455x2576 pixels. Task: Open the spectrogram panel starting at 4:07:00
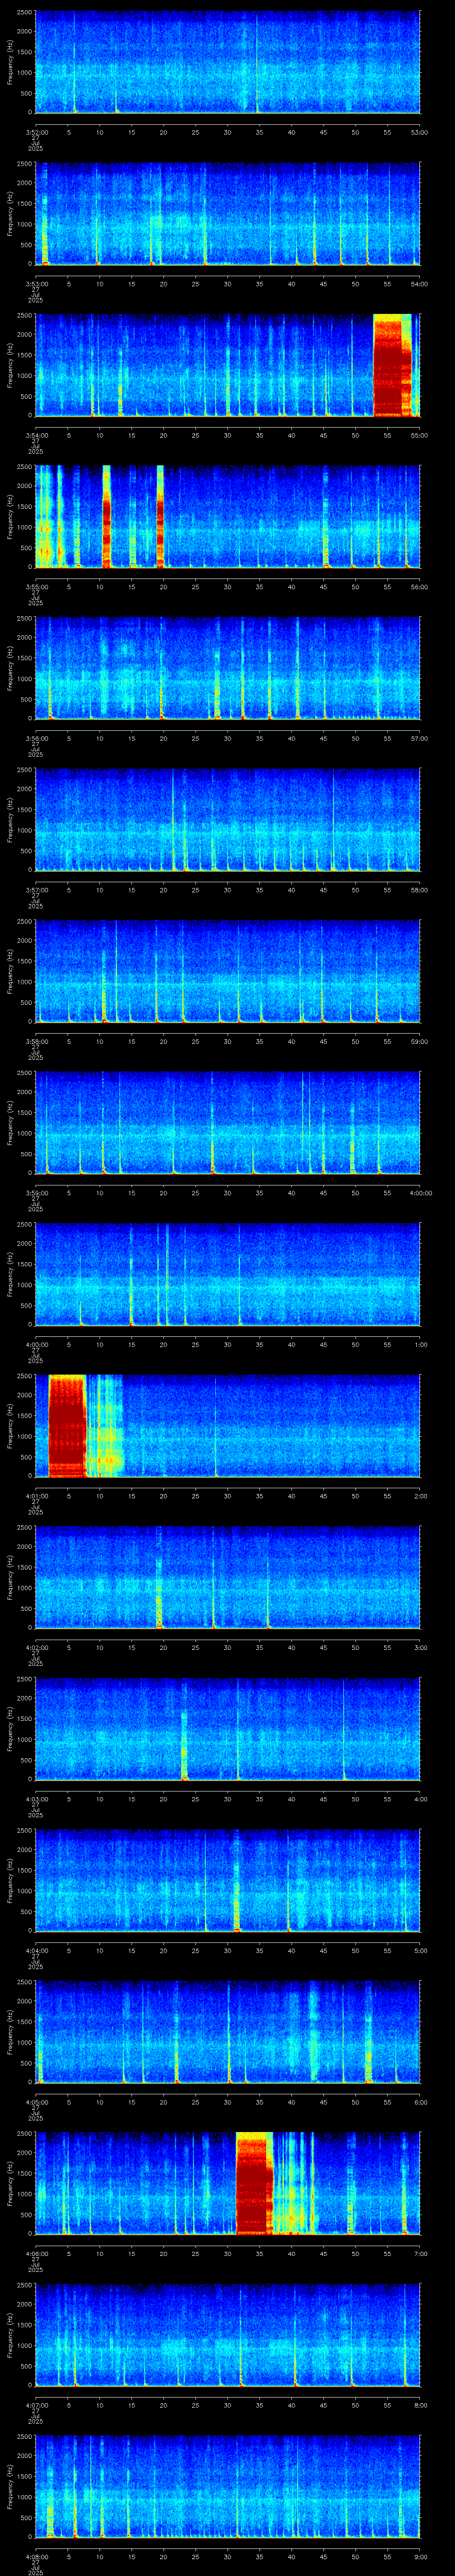pos(228,2336)
